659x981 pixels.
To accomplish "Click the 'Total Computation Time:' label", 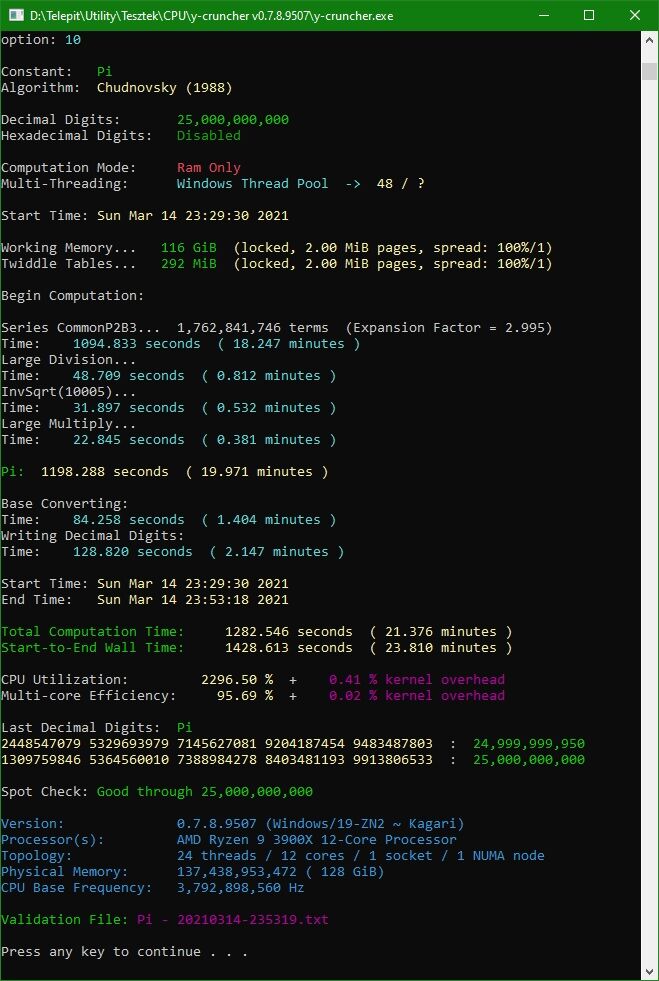I will coord(93,632).
